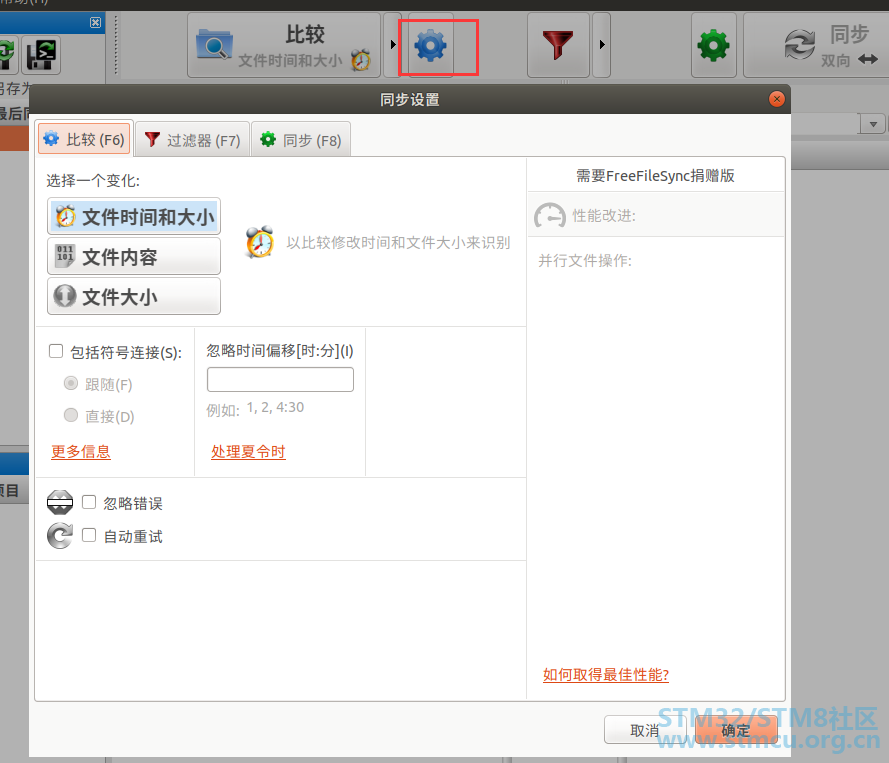Open synchronization settings green gear icon
This screenshot has width=889, height=763.
pos(713,45)
